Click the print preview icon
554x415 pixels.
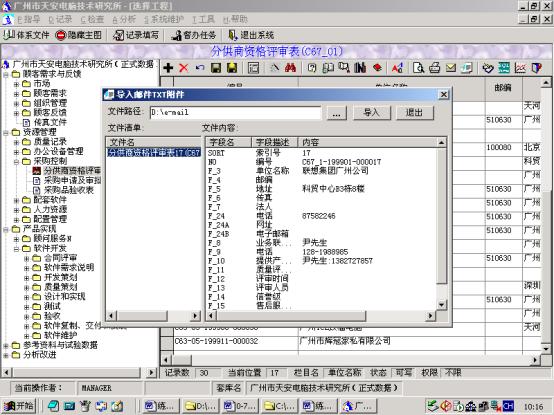point(418,68)
